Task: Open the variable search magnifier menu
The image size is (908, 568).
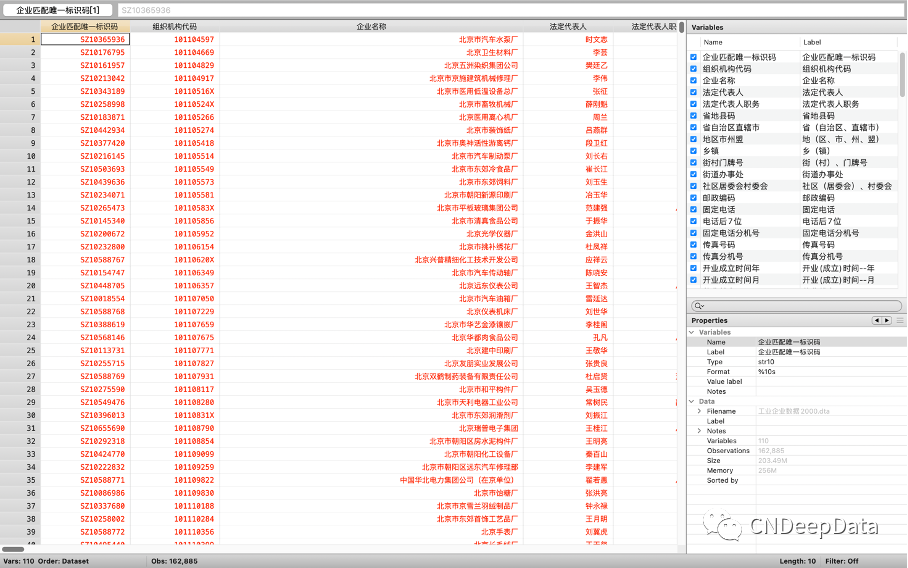Action: 699,306
